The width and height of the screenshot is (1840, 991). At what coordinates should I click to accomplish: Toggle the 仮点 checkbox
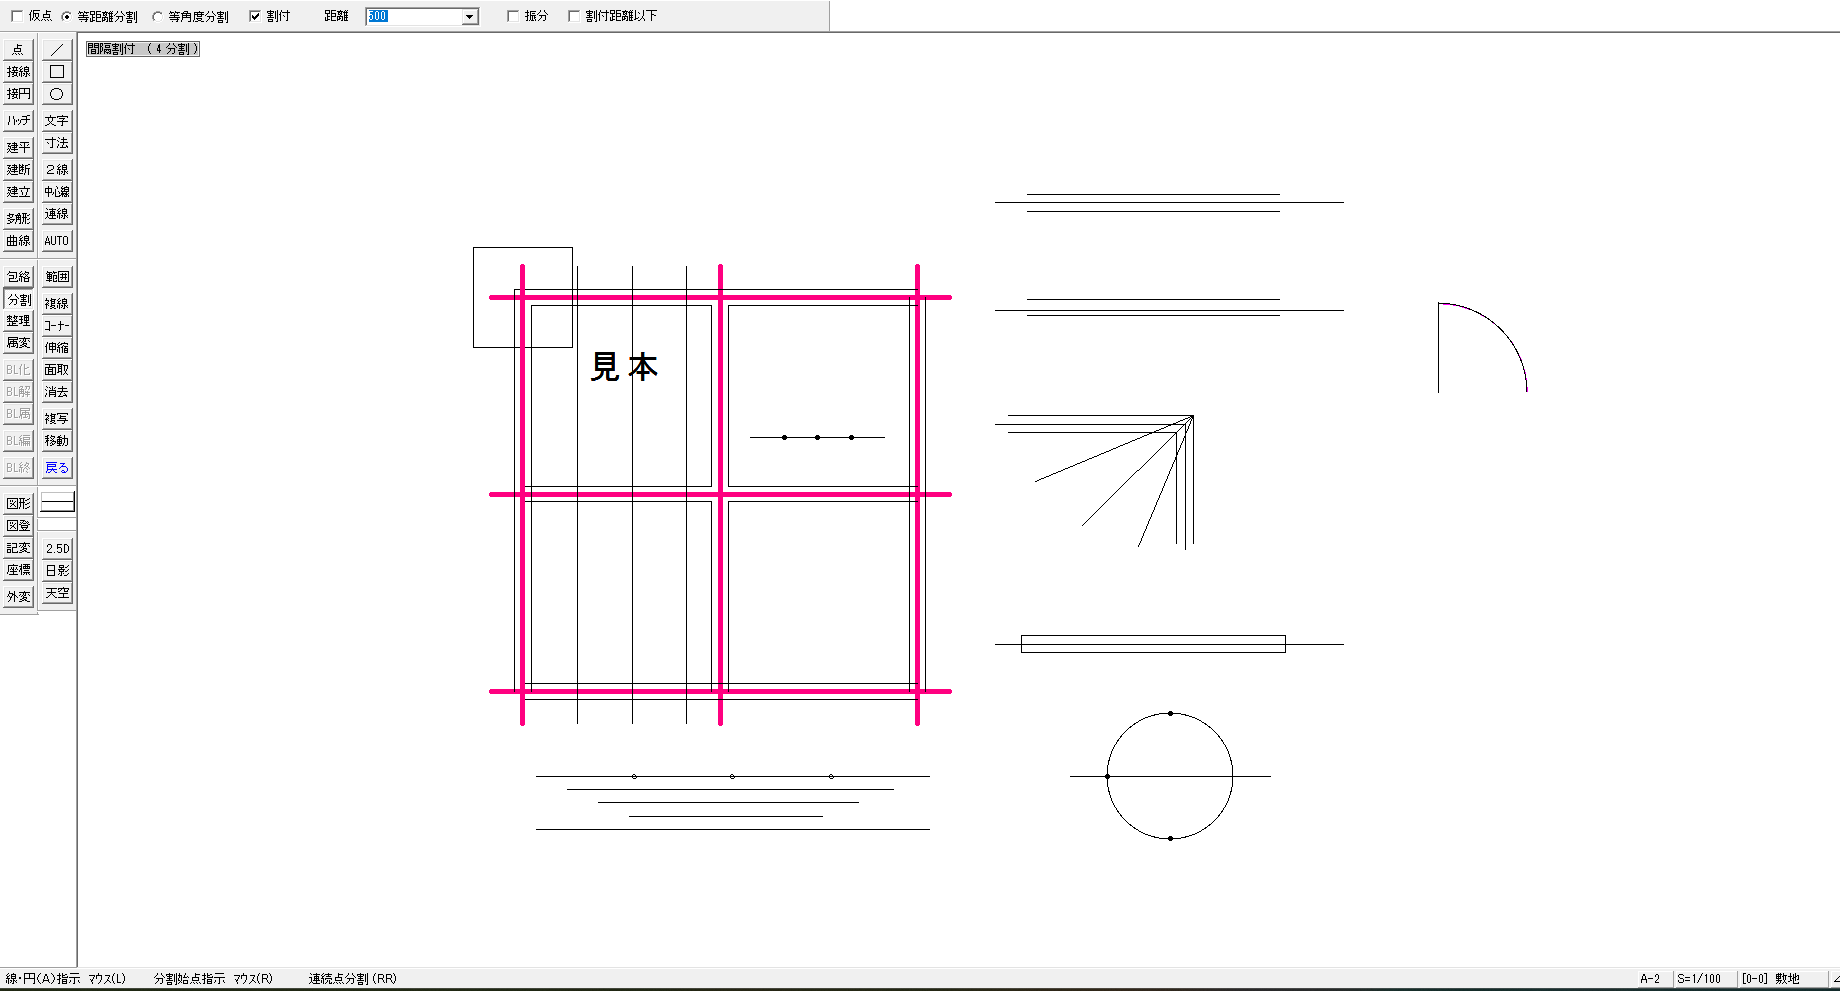click(x=17, y=16)
